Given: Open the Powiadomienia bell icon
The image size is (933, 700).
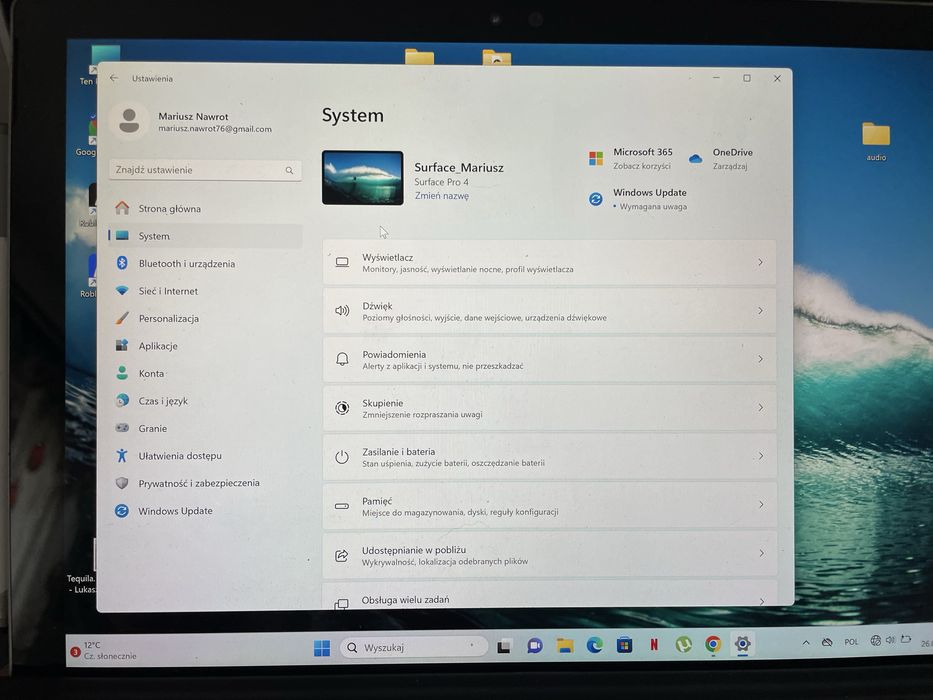Looking at the screenshot, I should pos(342,359).
